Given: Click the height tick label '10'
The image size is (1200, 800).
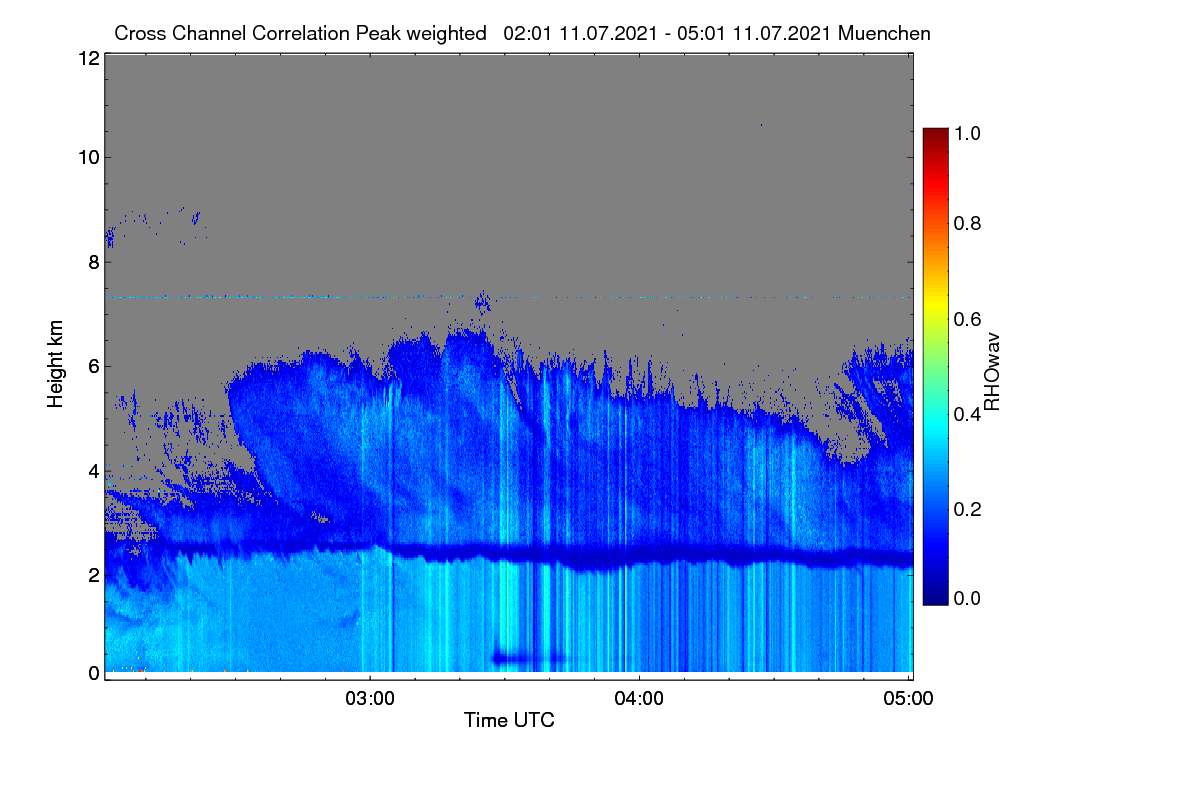Looking at the screenshot, I should click(x=87, y=157).
